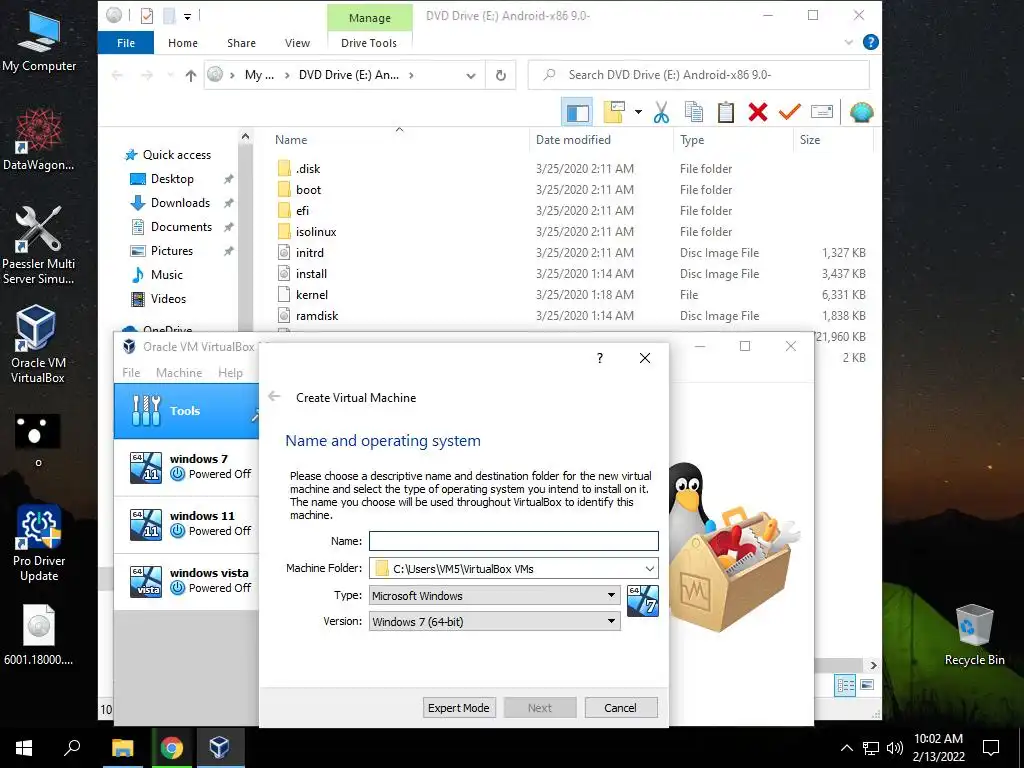Click the dialog help question mark button
Screen dimensions: 1024x768
coord(600,358)
